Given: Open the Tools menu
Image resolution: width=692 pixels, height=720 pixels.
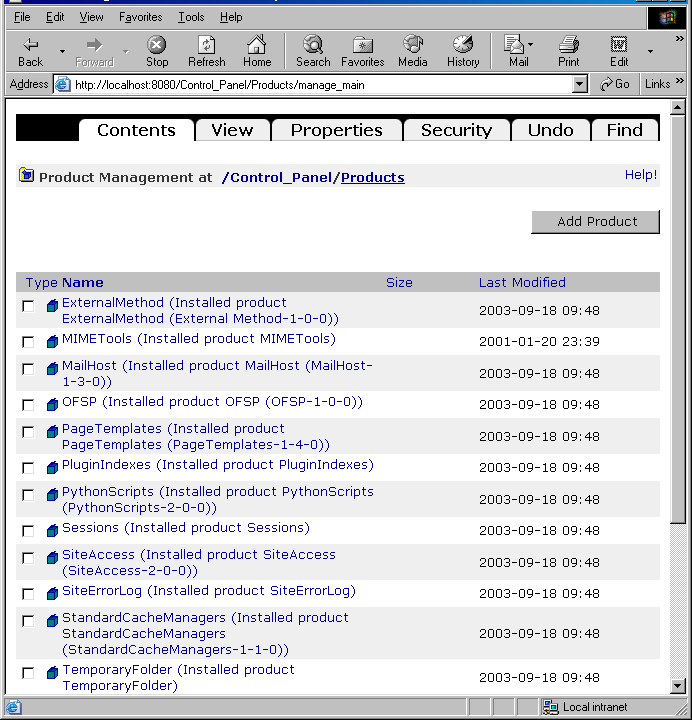Looking at the screenshot, I should [x=191, y=17].
